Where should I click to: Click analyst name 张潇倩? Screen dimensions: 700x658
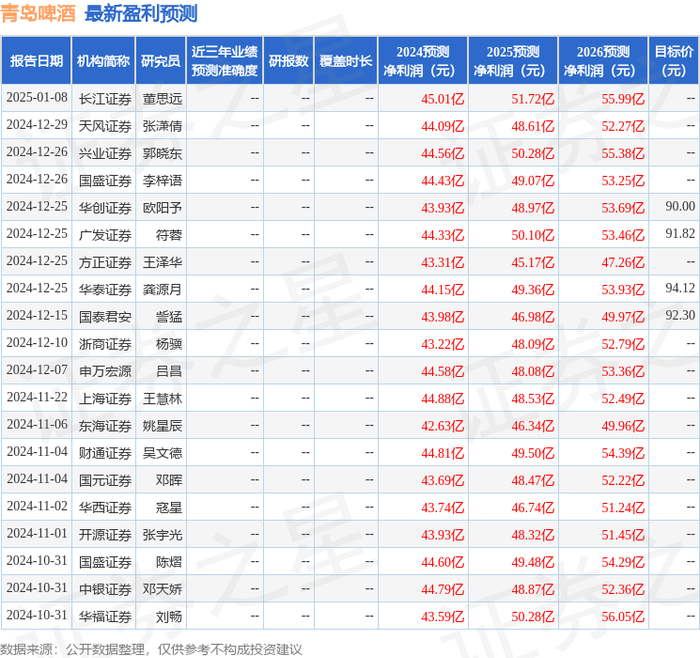point(162,126)
